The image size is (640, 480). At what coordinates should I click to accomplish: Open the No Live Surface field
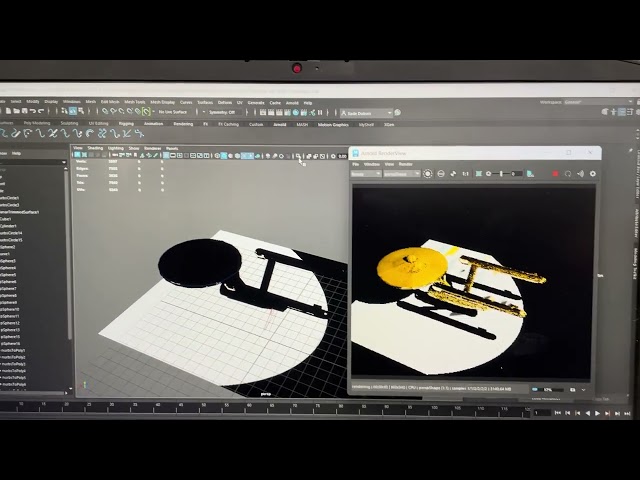(173, 112)
